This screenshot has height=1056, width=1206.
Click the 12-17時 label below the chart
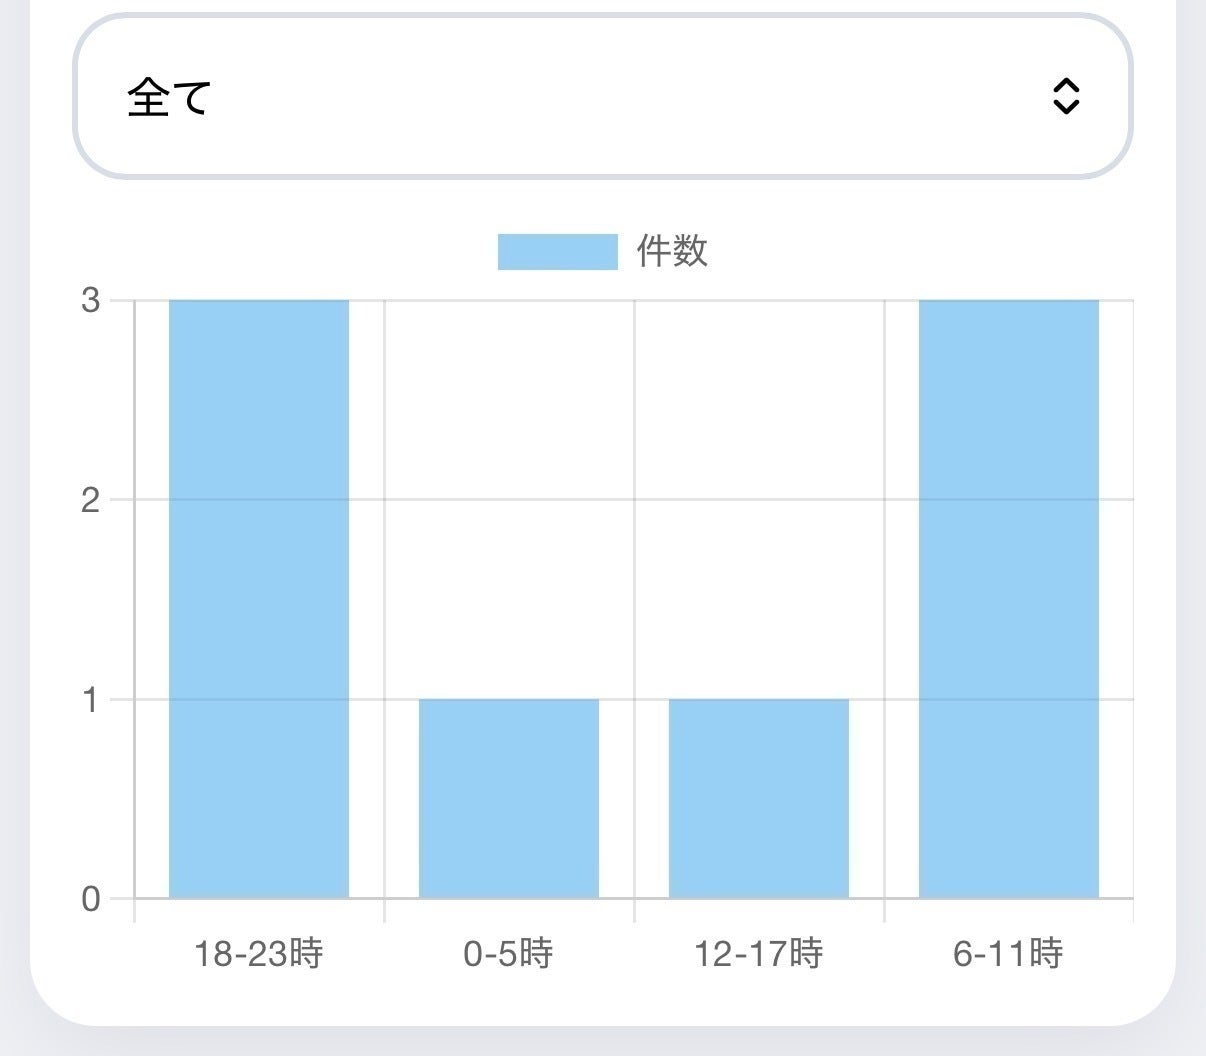click(x=757, y=955)
